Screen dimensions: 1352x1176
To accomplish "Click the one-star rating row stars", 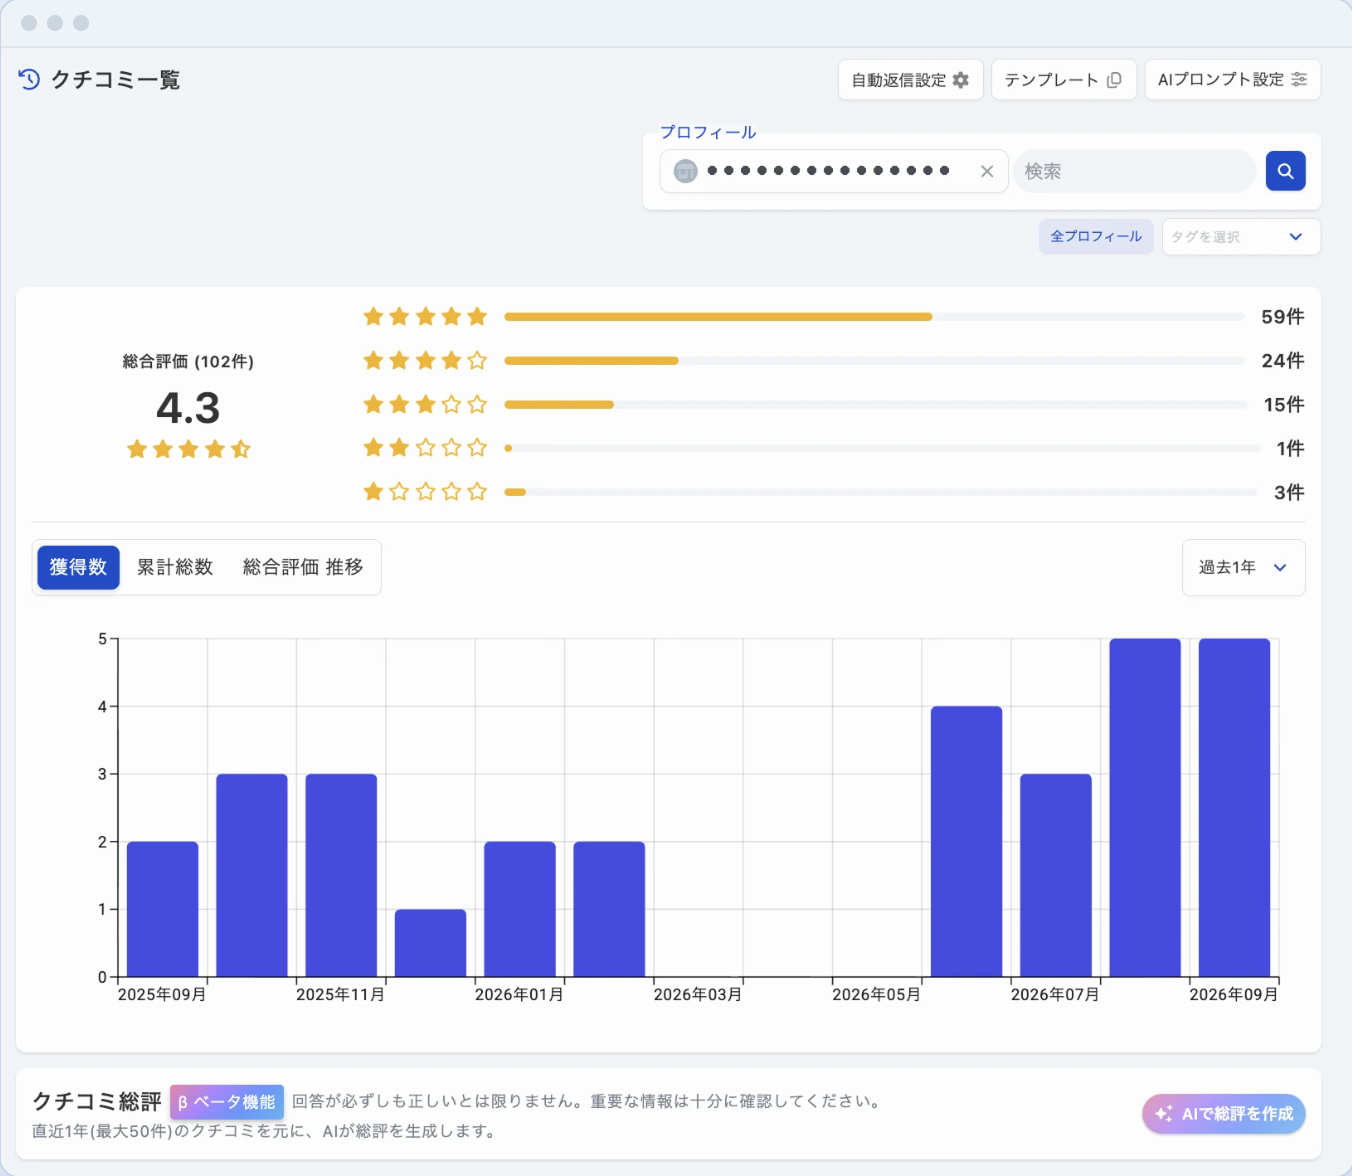I will coord(425,492).
